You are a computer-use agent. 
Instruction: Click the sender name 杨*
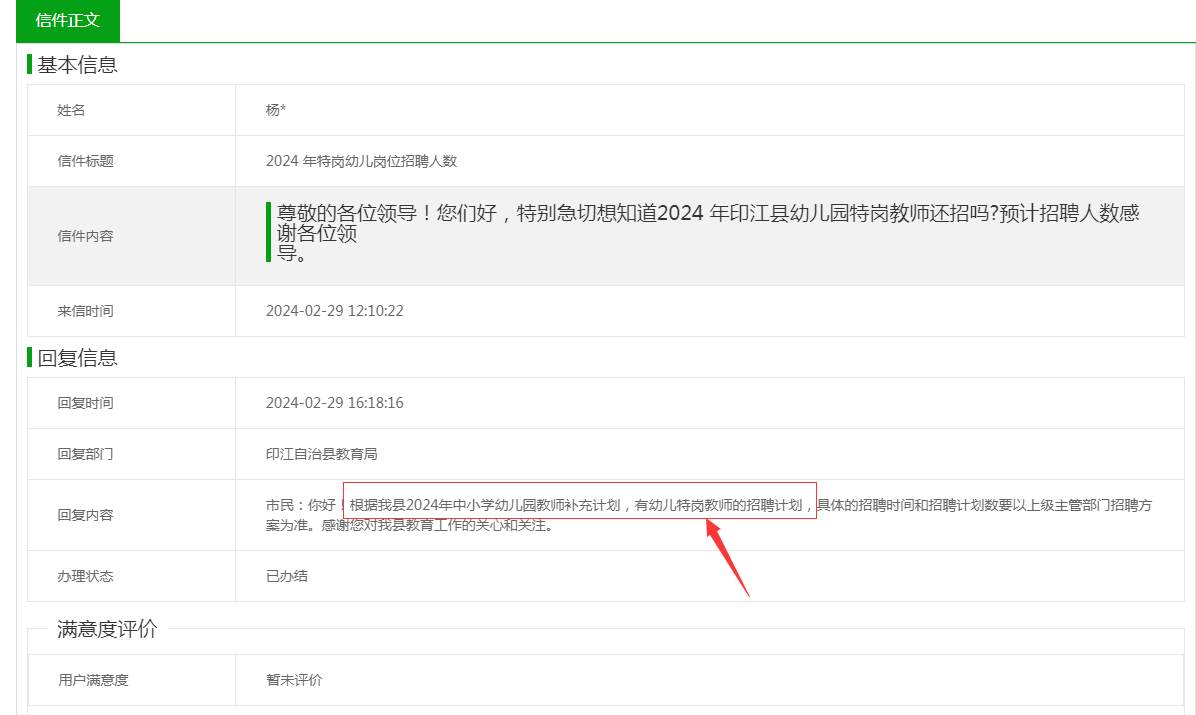[x=276, y=110]
